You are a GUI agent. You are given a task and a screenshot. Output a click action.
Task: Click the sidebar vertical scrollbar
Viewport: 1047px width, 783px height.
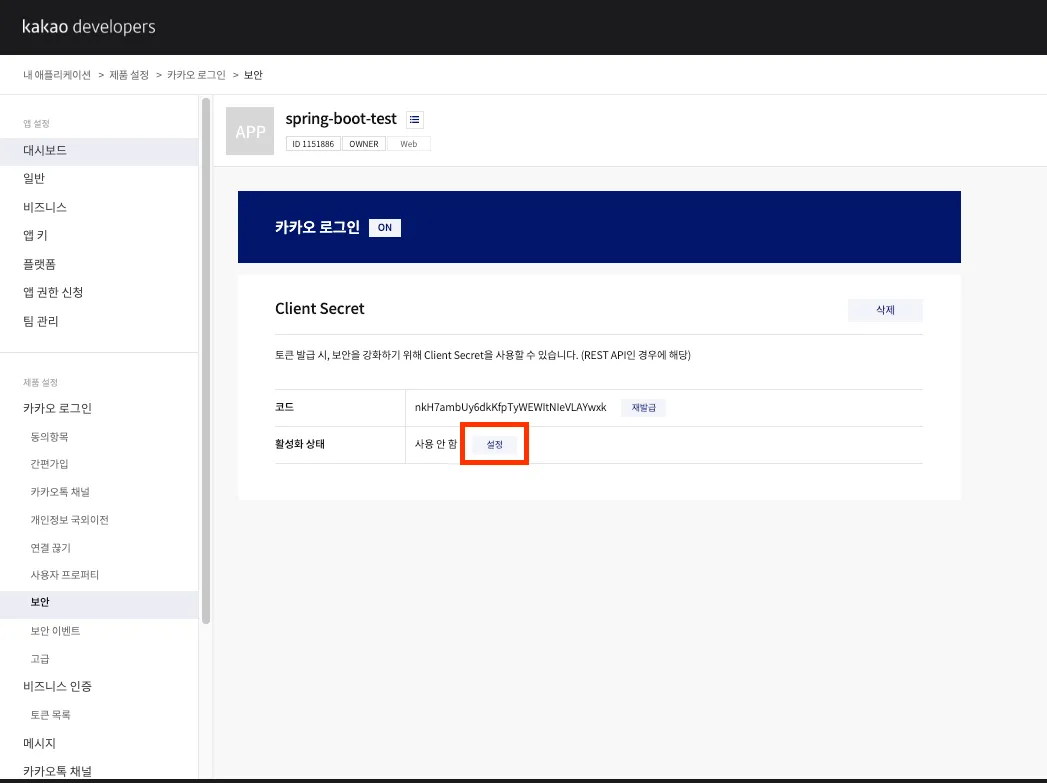[206, 360]
